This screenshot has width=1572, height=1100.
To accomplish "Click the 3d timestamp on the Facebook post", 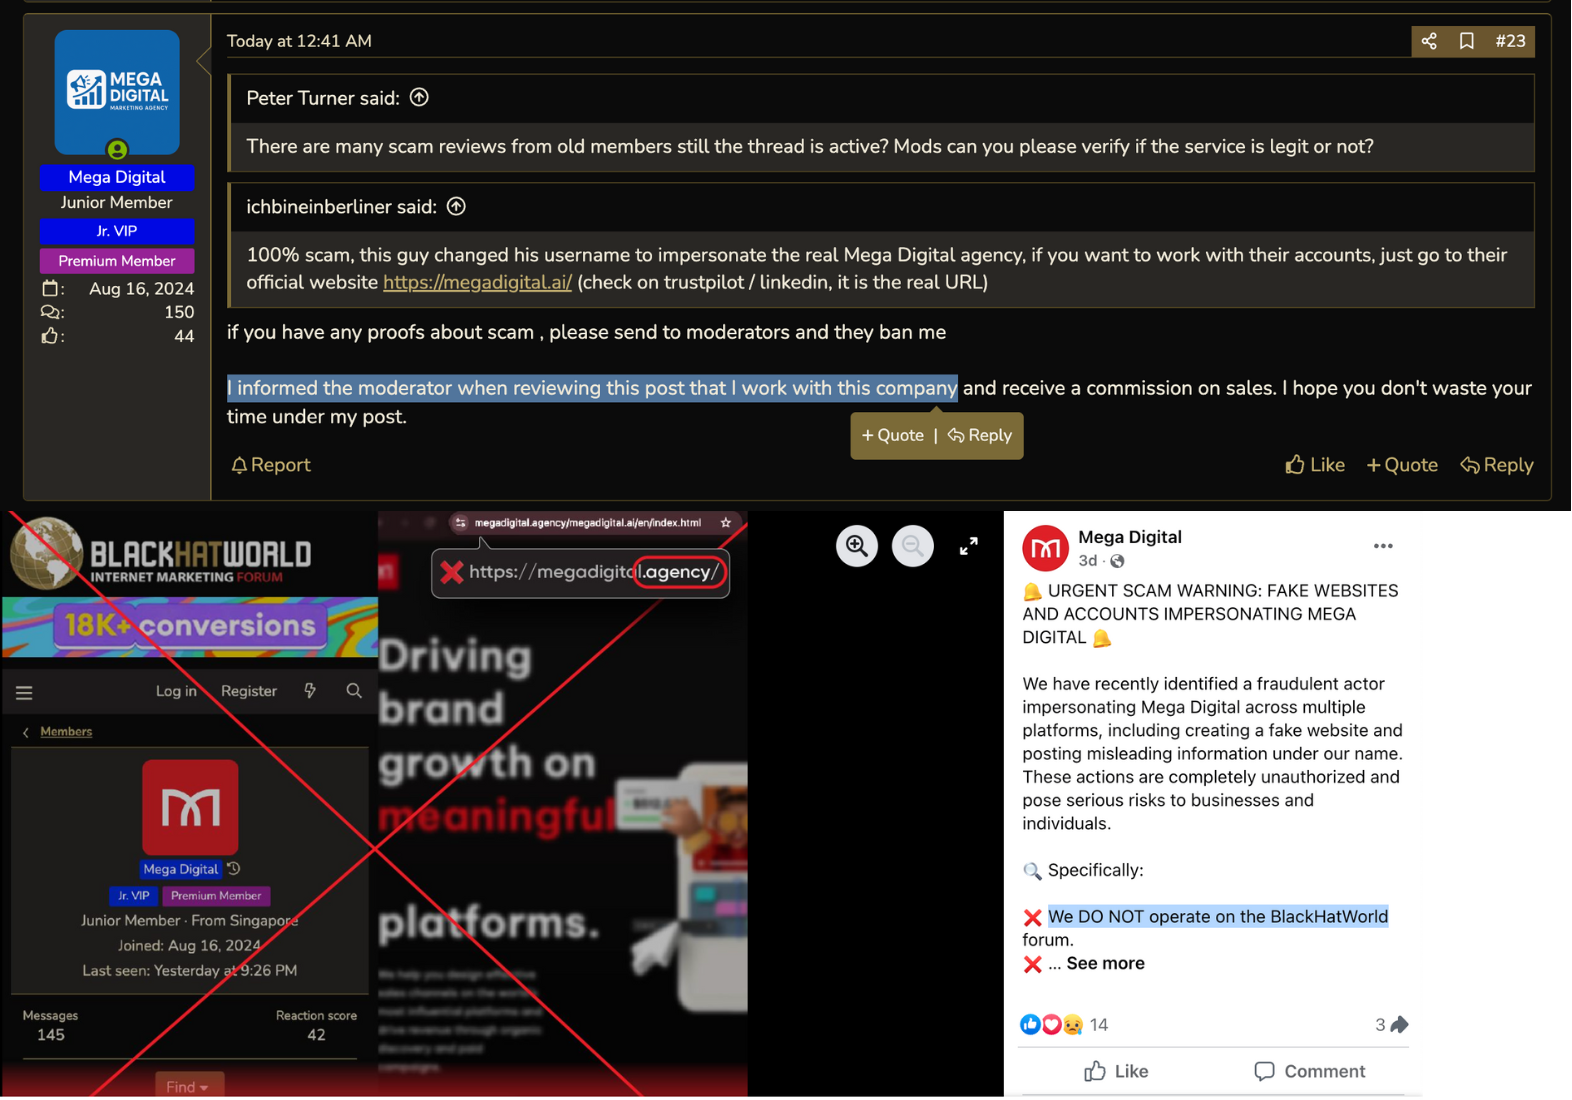I will [x=1087, y=561].
